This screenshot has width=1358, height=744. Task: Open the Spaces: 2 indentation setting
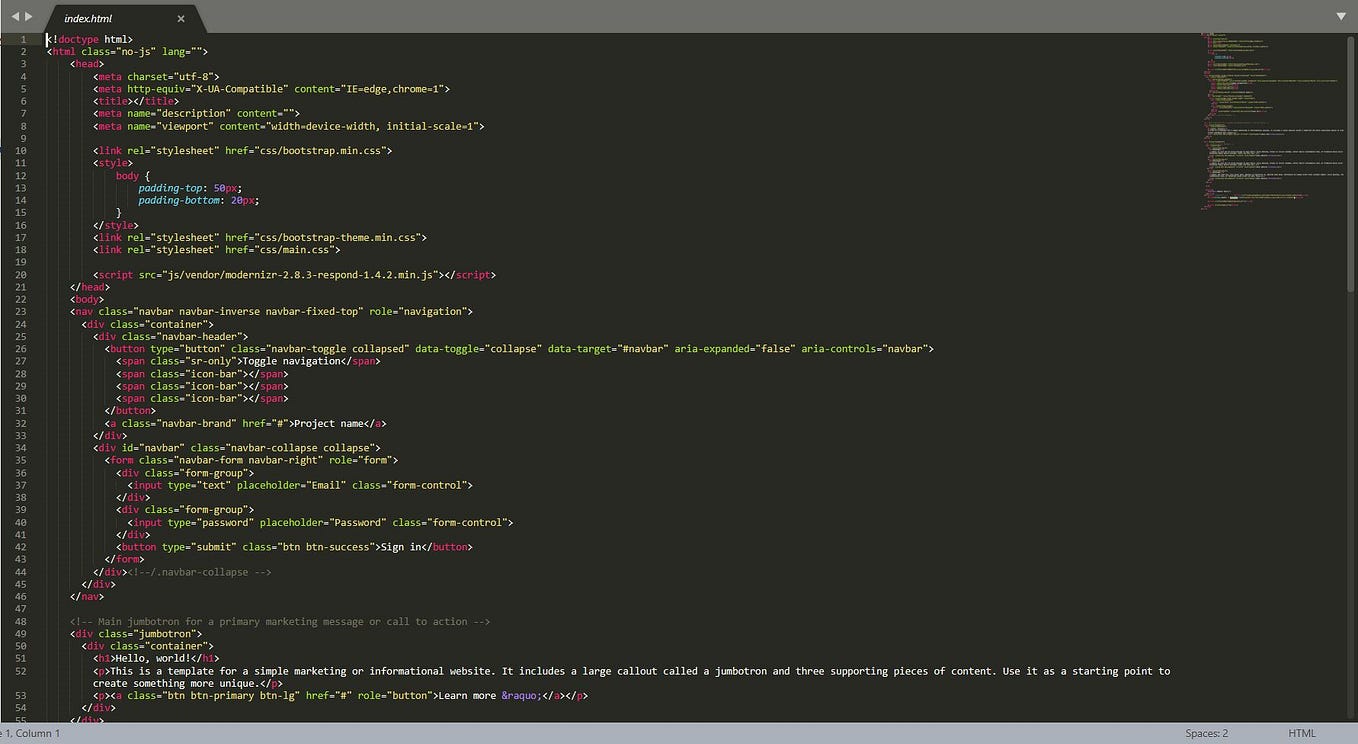point(1206,733)
